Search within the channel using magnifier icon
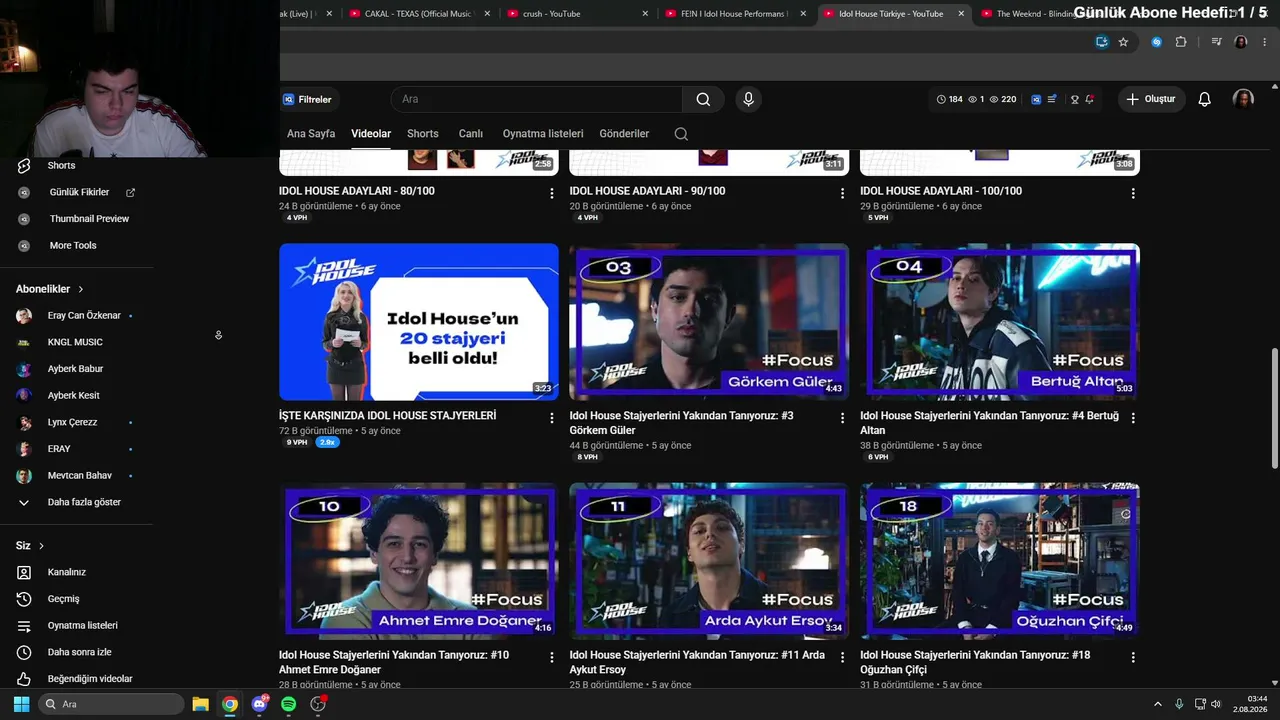This screenshot has width=1280, height=720. [x=681, y=134]
